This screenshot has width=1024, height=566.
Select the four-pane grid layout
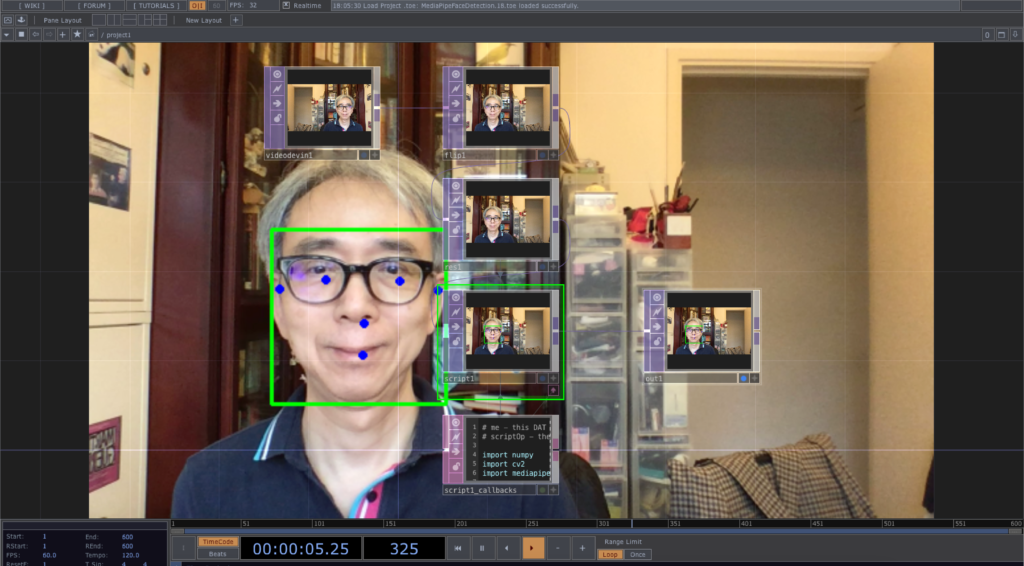[160, 20]
